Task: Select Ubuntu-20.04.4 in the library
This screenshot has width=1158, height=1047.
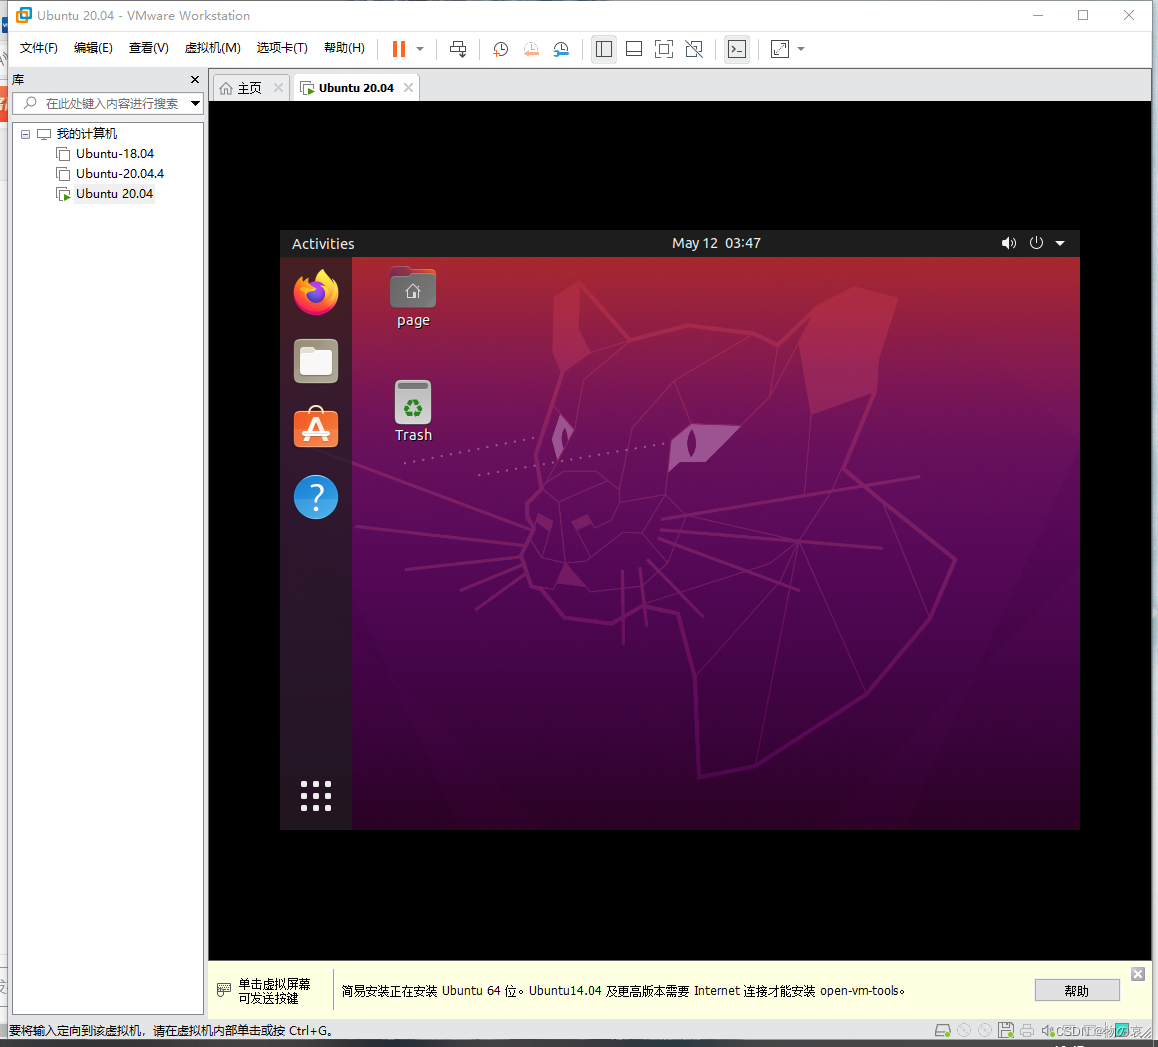Action: [120, 174]
